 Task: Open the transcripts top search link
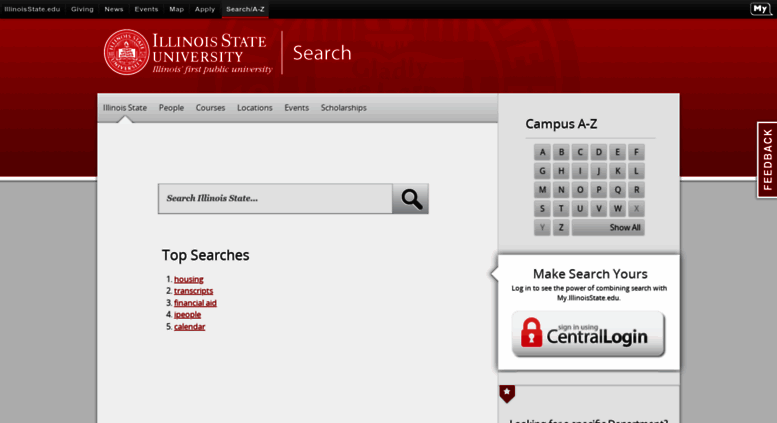pyautogui.click(x=193, y=291)
